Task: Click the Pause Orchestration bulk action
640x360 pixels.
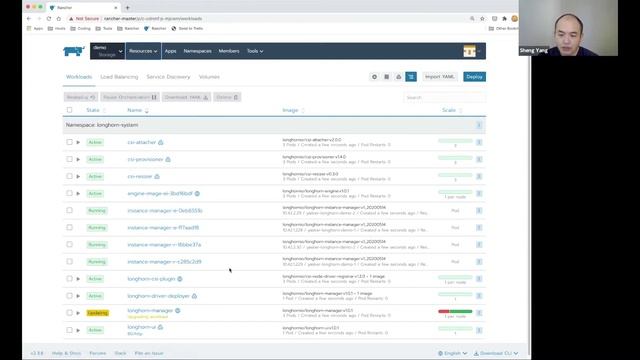Action: coord(130,97)
